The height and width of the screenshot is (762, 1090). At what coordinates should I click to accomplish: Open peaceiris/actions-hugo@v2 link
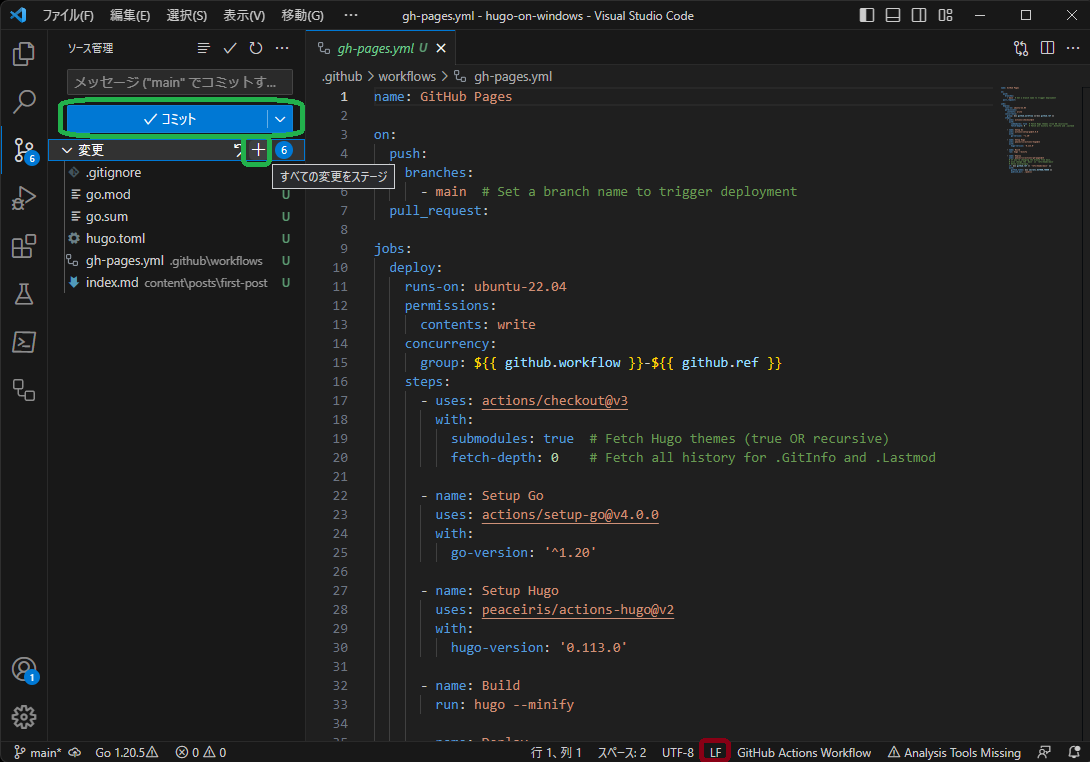[x=578, y=610]
